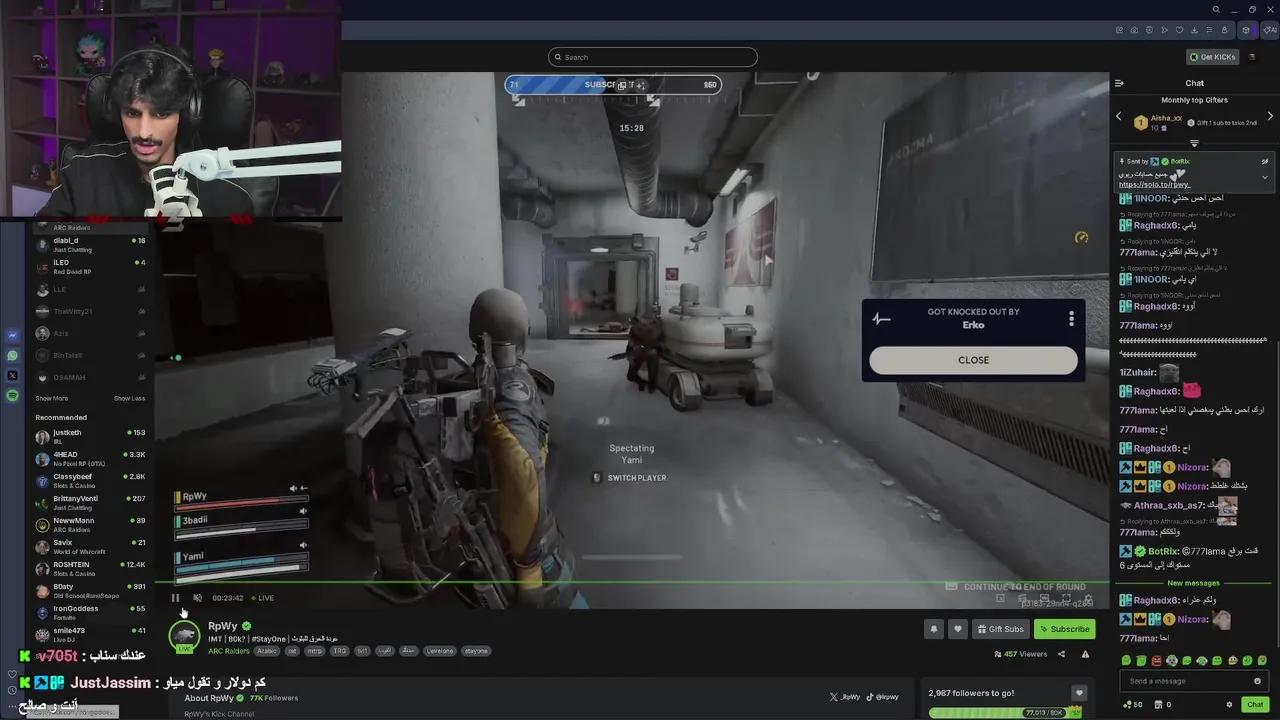Click the Show More link in sidebar
This screenshot has height=720, width=1280.
tap(51, 398)
